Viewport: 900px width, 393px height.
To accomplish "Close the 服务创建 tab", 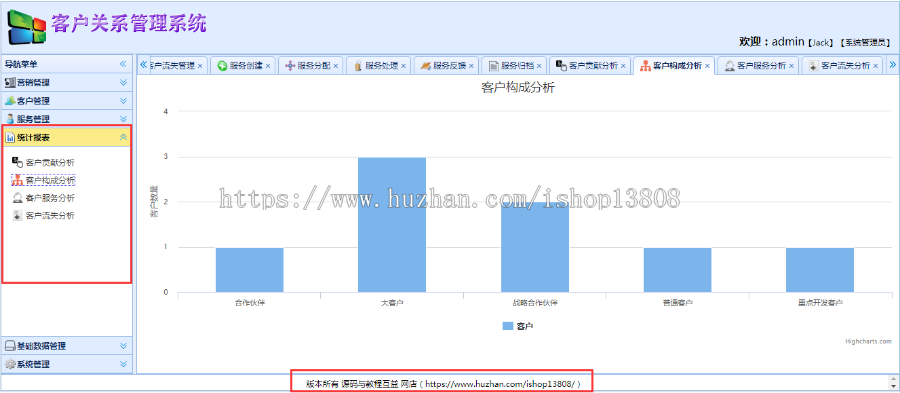I will 267,66.
